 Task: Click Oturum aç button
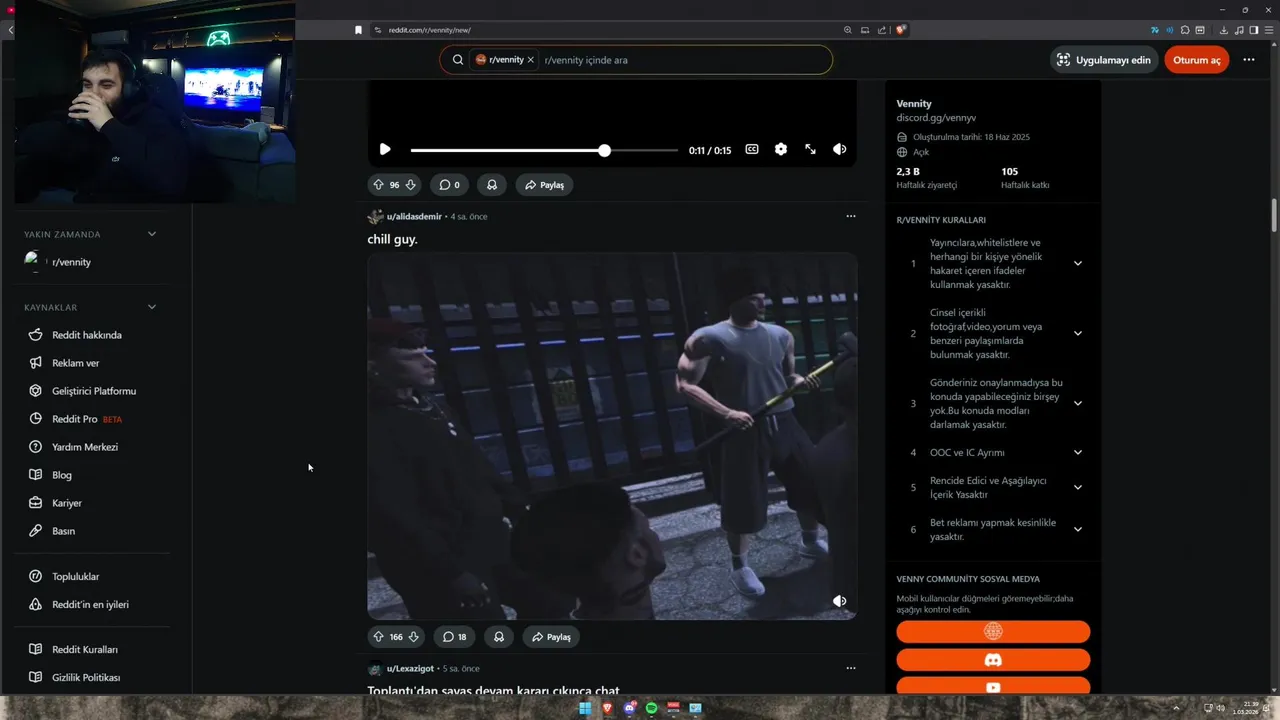1197,60
